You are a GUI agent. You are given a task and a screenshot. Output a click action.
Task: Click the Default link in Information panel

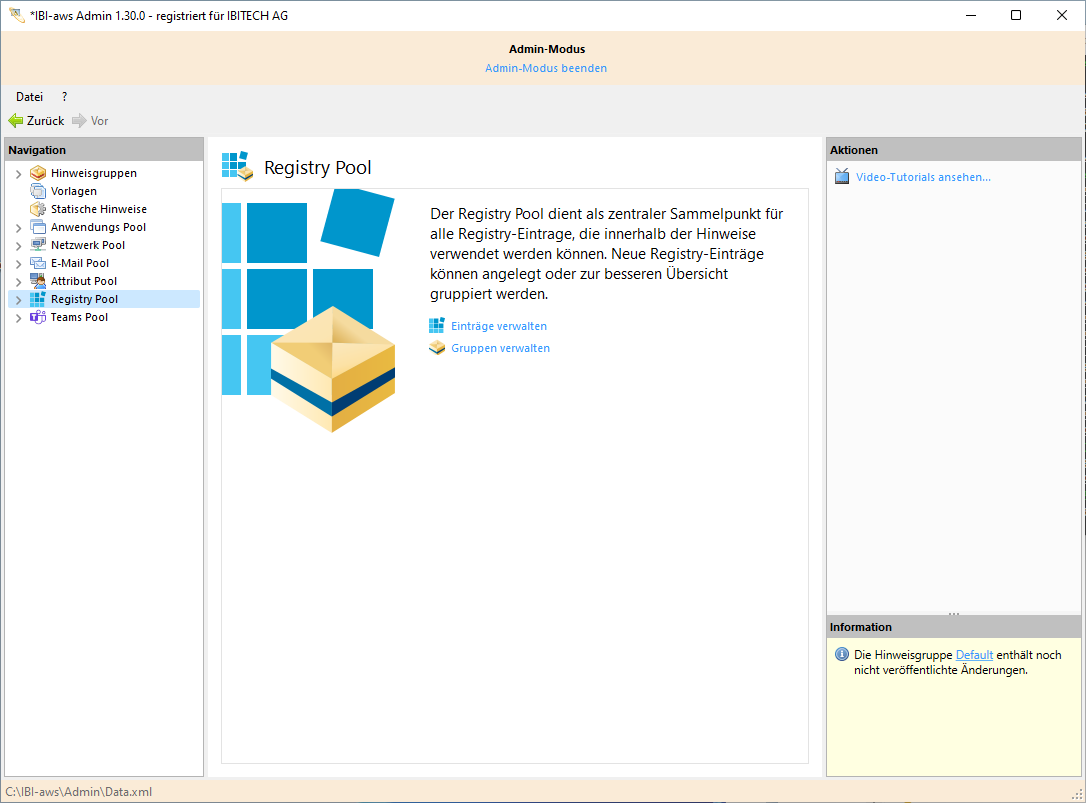pos(974,655)
